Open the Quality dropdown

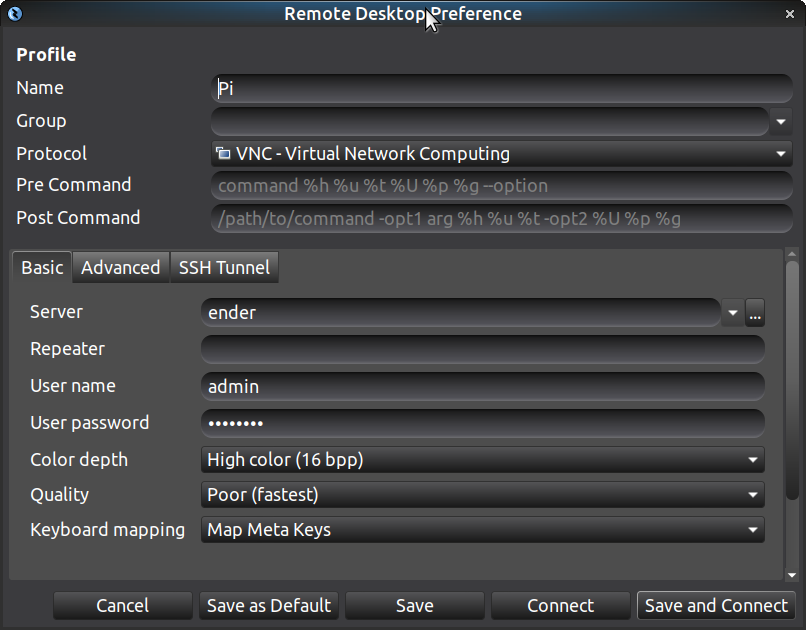(483, 495)
